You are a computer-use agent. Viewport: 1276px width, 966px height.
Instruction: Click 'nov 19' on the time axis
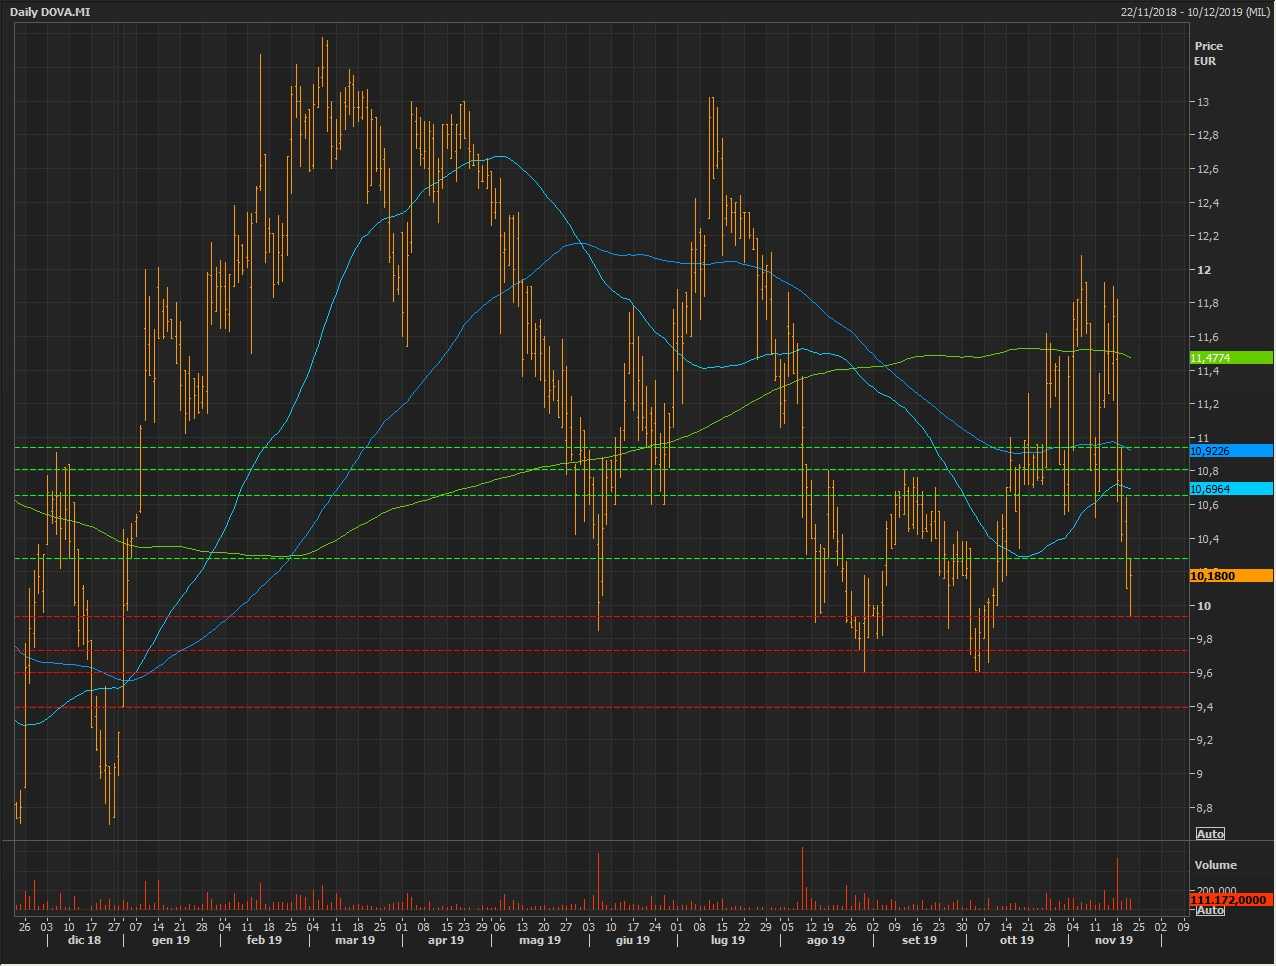coord(1113,940)
